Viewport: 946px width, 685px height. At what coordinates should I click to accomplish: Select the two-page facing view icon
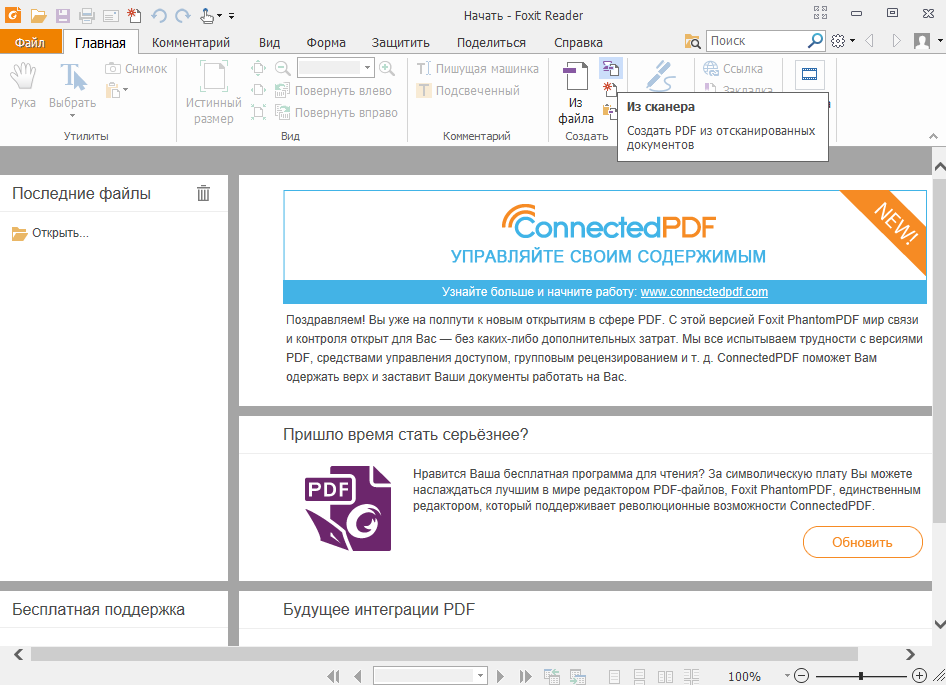(665, 677)
